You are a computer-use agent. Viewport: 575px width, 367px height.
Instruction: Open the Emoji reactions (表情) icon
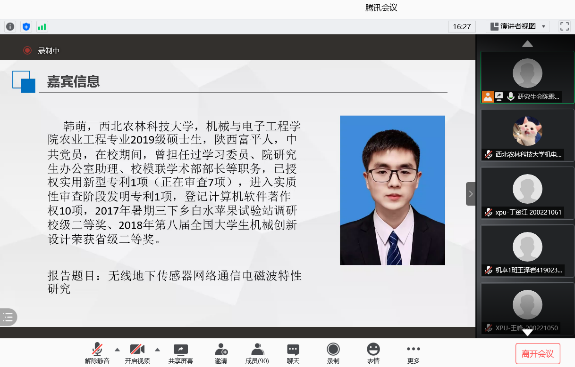(x=373, y=353)
